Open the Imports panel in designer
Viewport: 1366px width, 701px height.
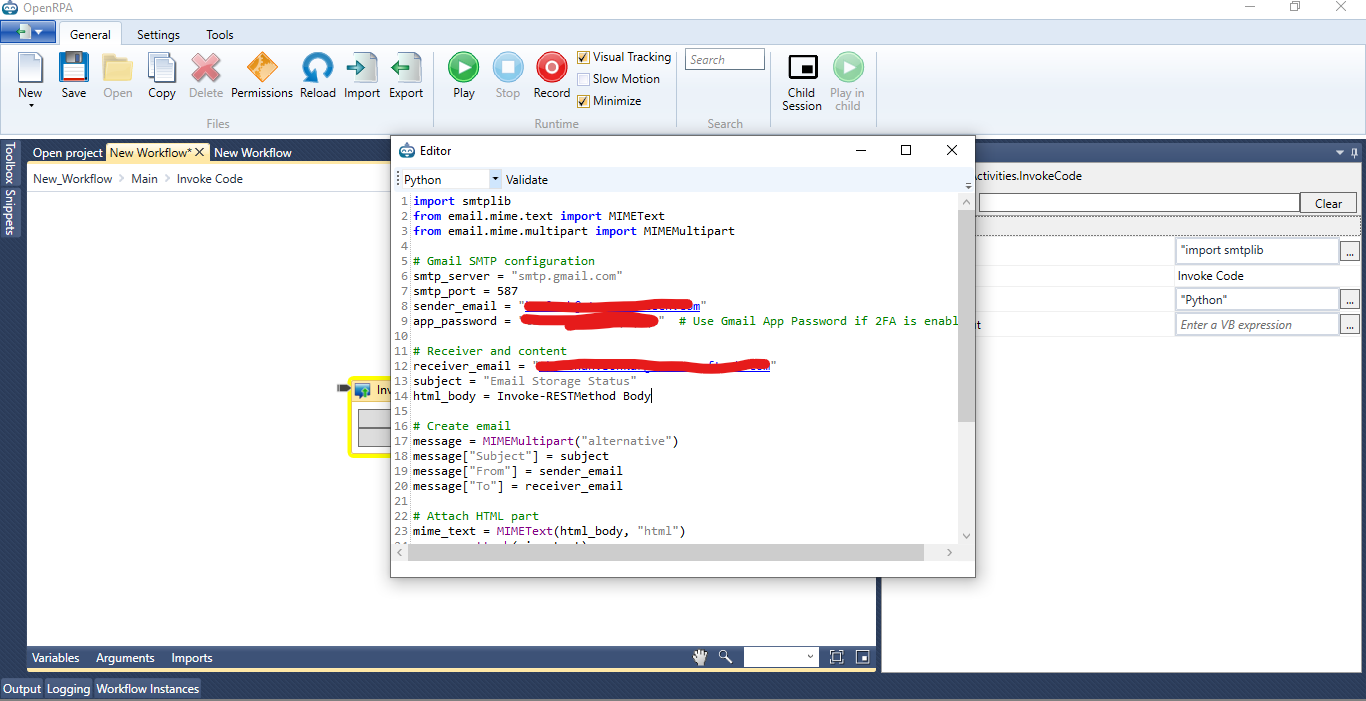pyautogui.click(x=192, y=657)
